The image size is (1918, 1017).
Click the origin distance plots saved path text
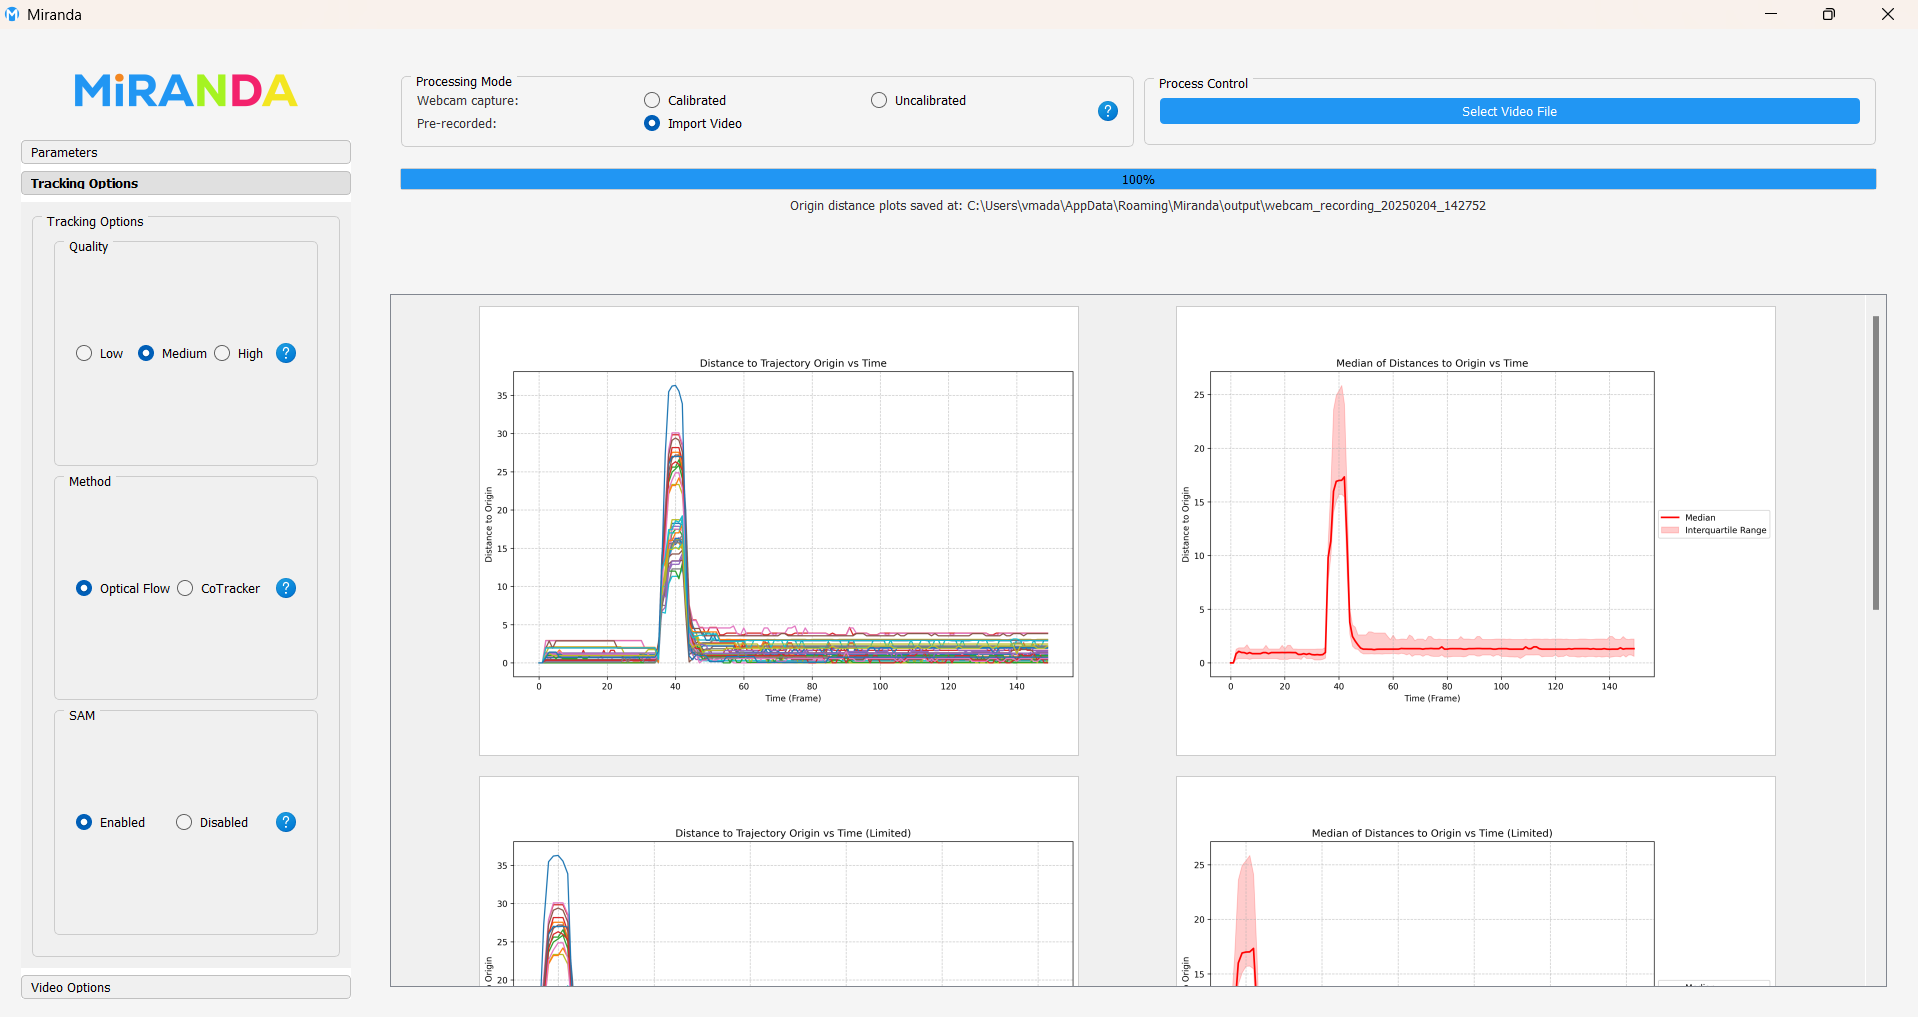pos(1138,206)
